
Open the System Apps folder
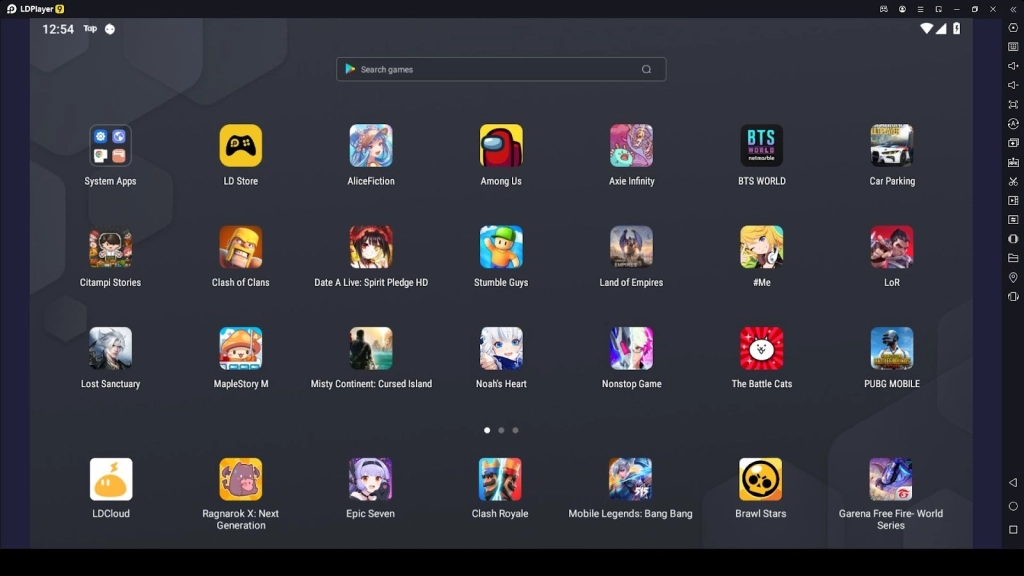[x=110, y=146]
